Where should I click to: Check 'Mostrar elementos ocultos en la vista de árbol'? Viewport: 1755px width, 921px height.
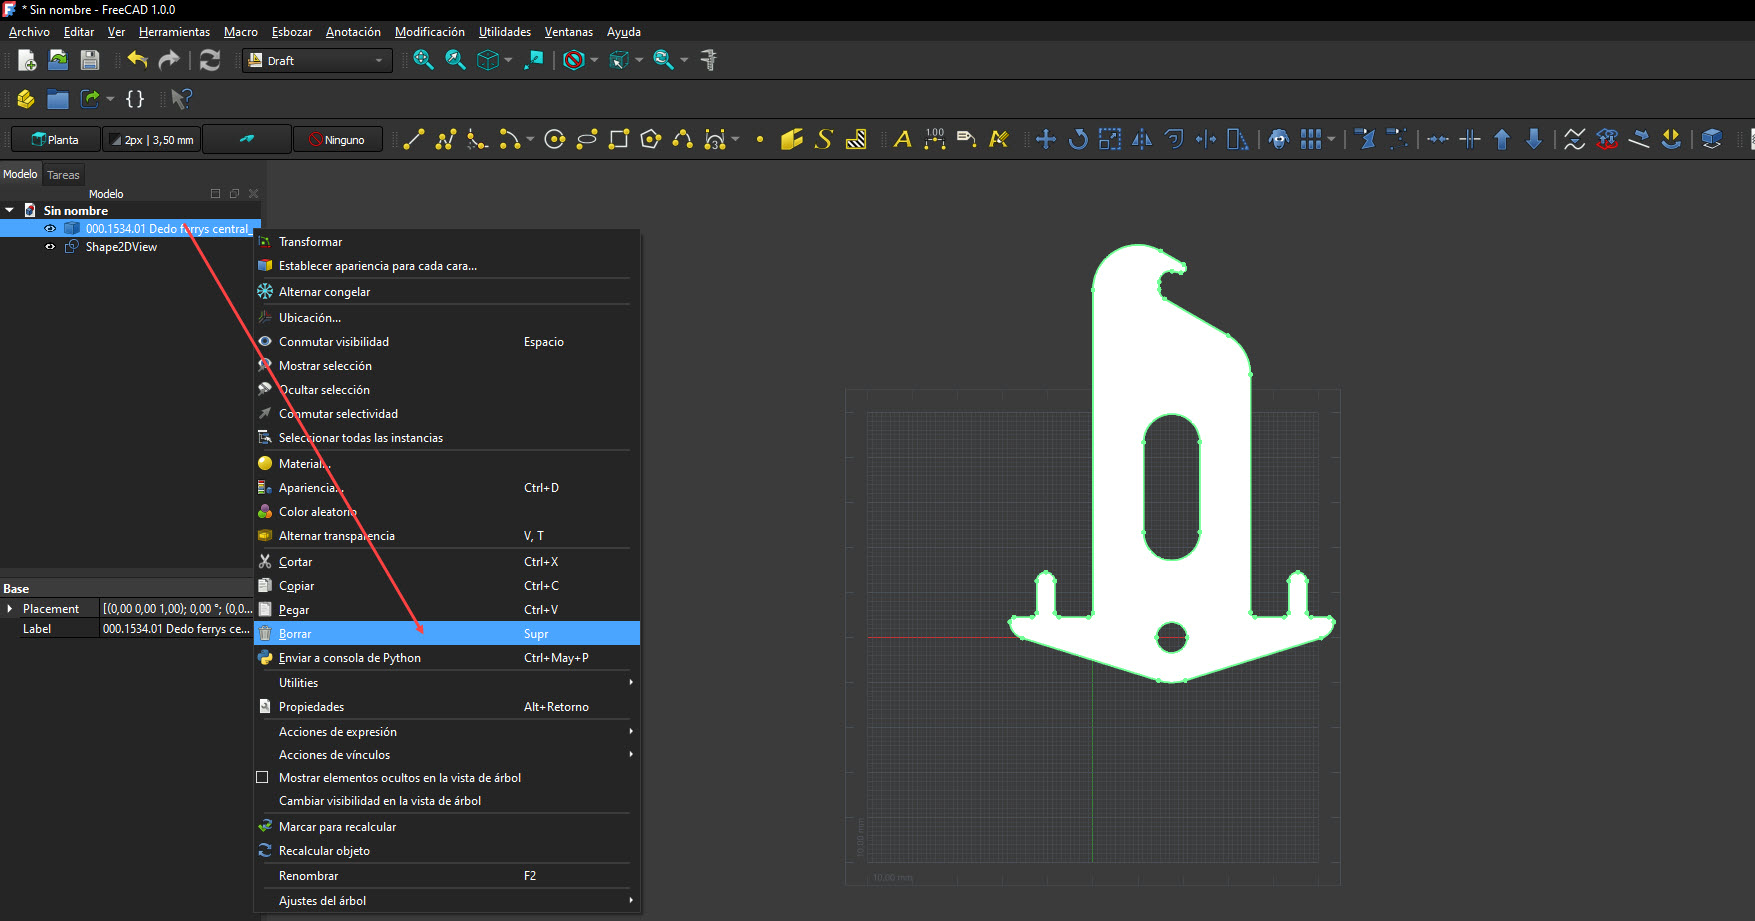[x=263, y=777]
